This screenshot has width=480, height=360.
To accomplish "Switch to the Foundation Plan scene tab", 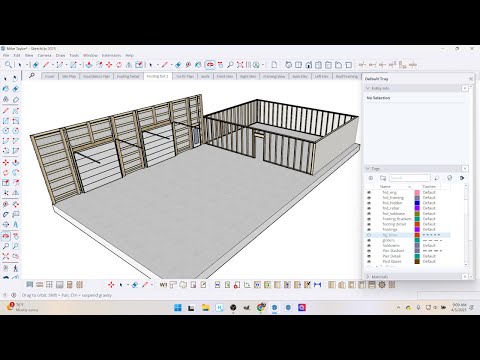I will click(96, 76).
